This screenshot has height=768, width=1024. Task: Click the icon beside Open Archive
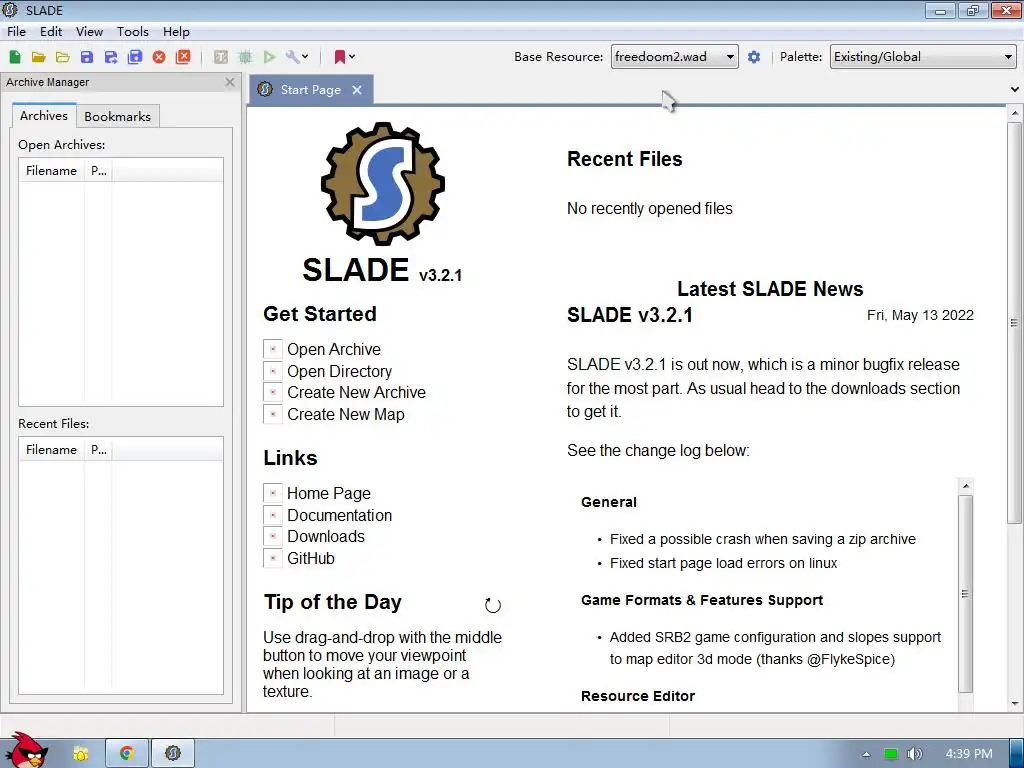pyautogui.click(x=273, y=349)
